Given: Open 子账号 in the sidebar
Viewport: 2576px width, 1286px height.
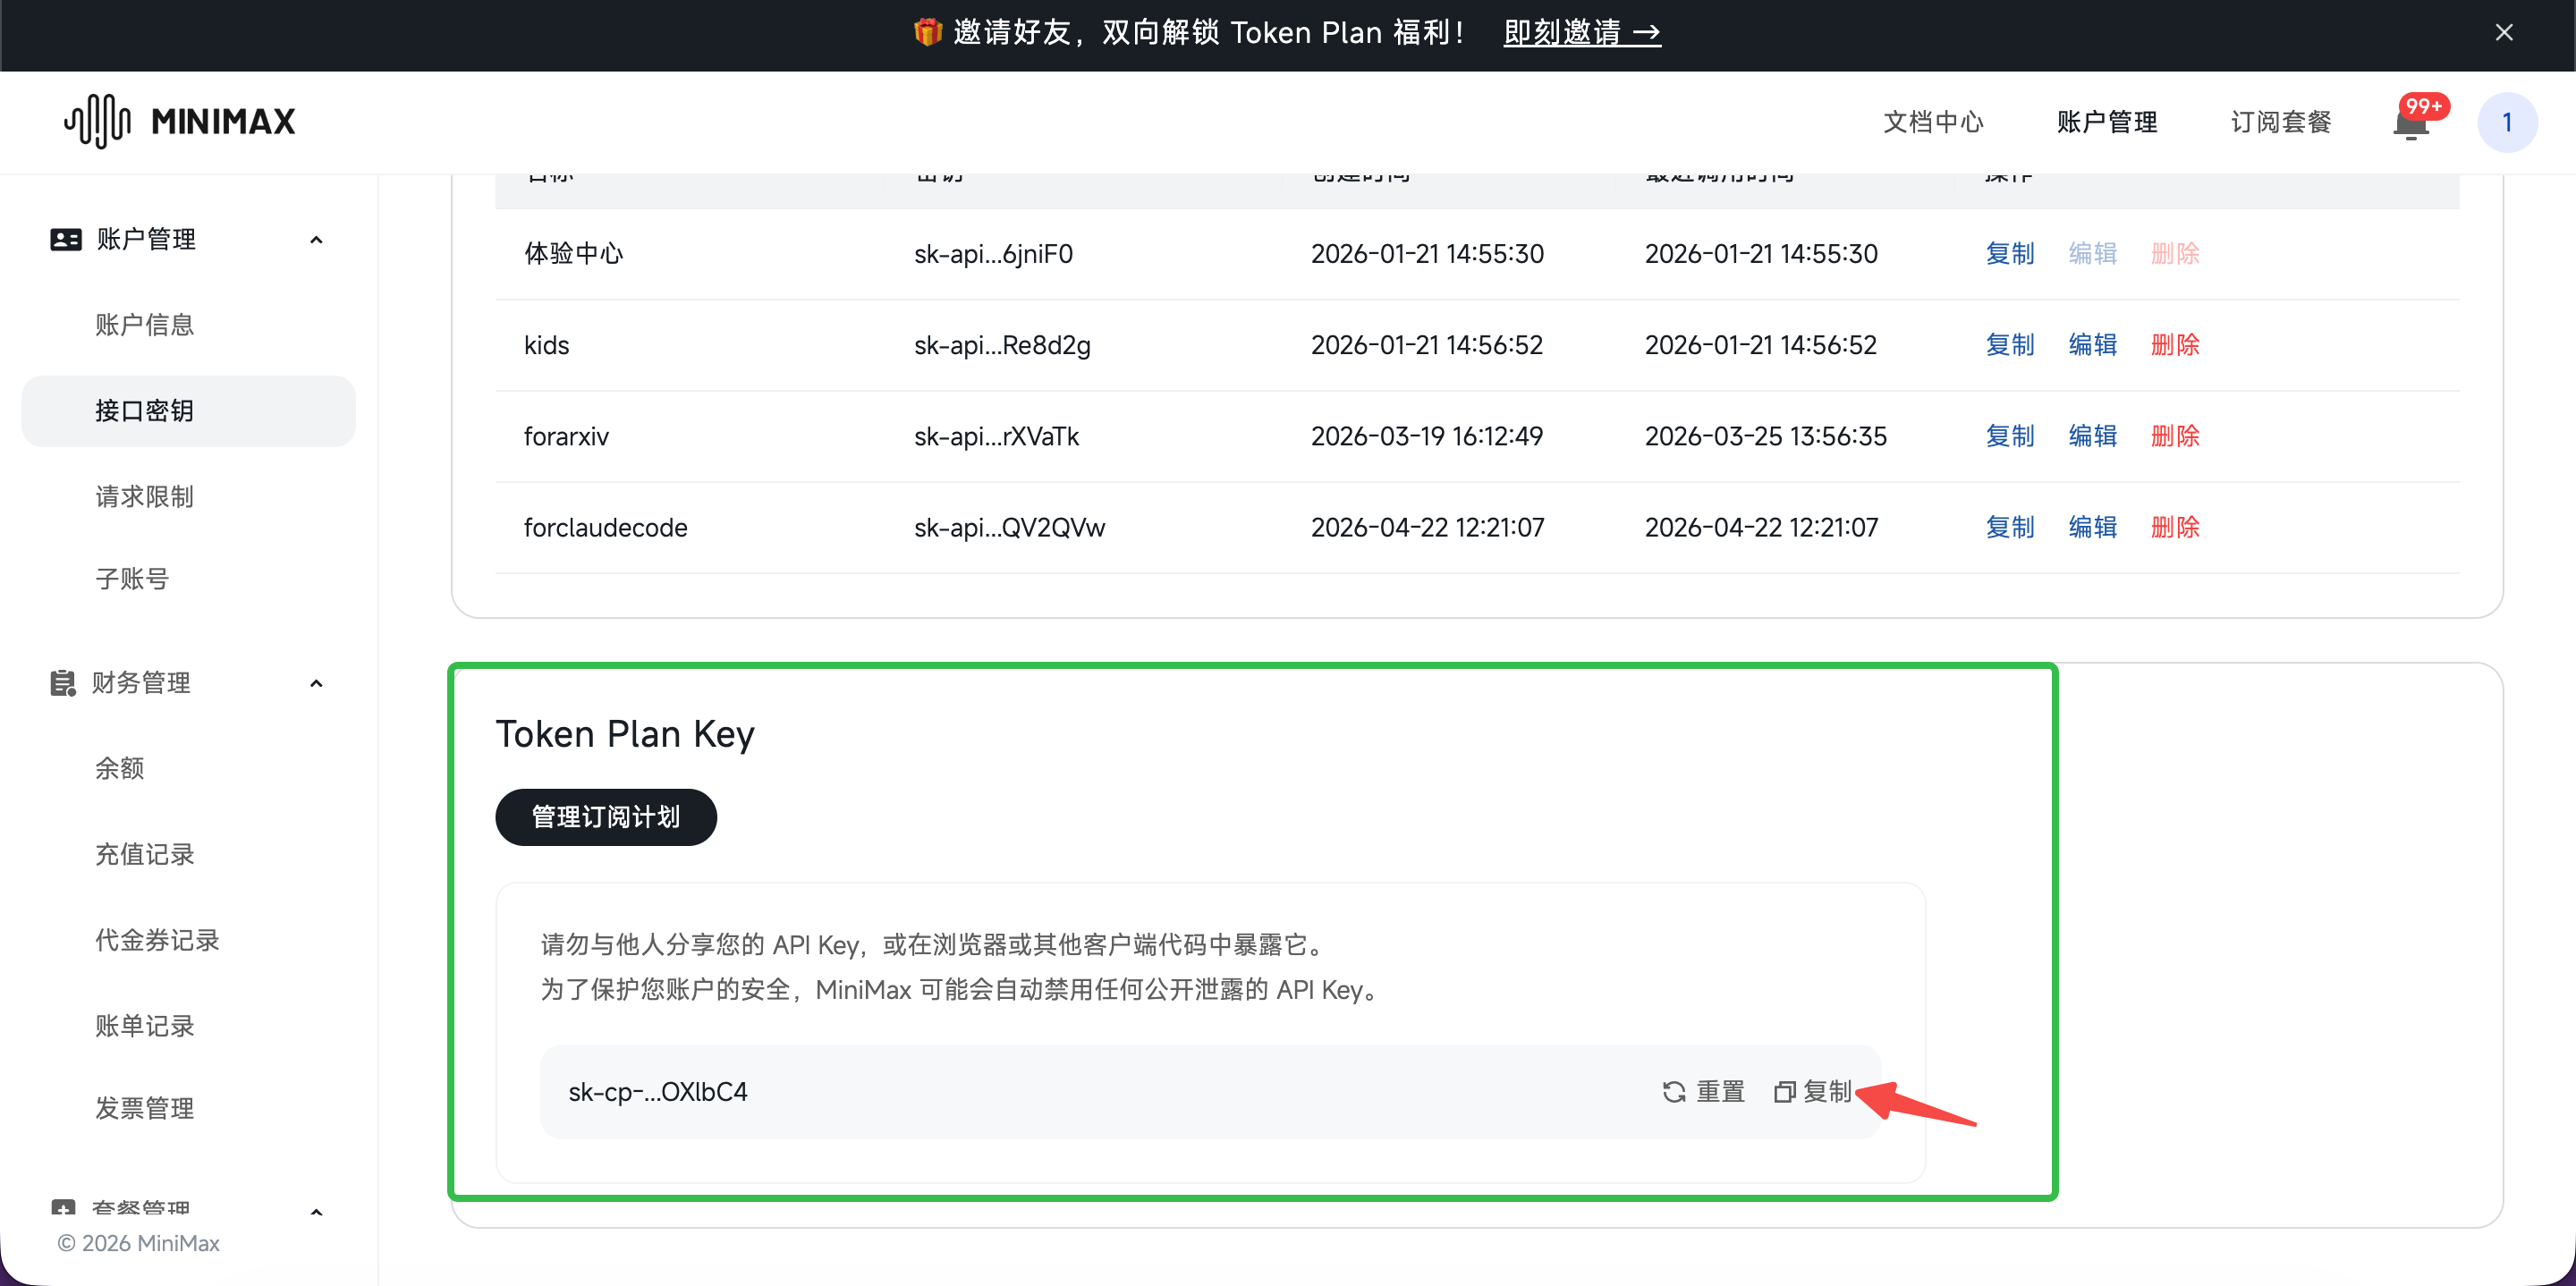Looking at the screenshot, I should (132, 579).
